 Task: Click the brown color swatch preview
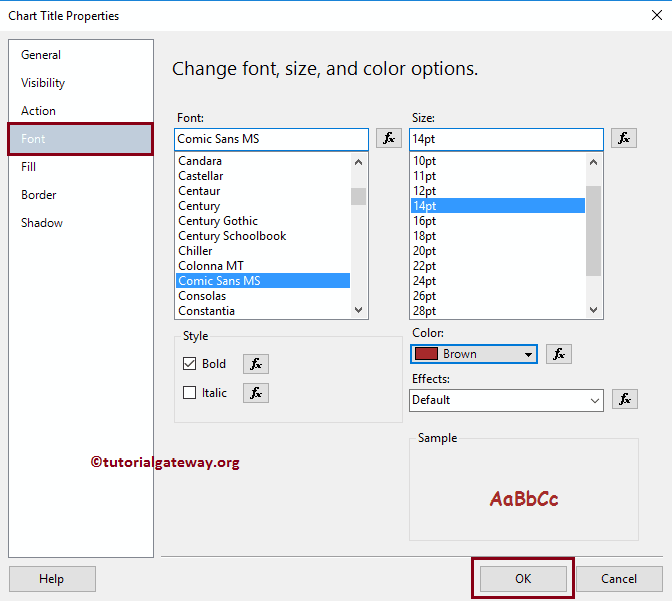[426, 354]
